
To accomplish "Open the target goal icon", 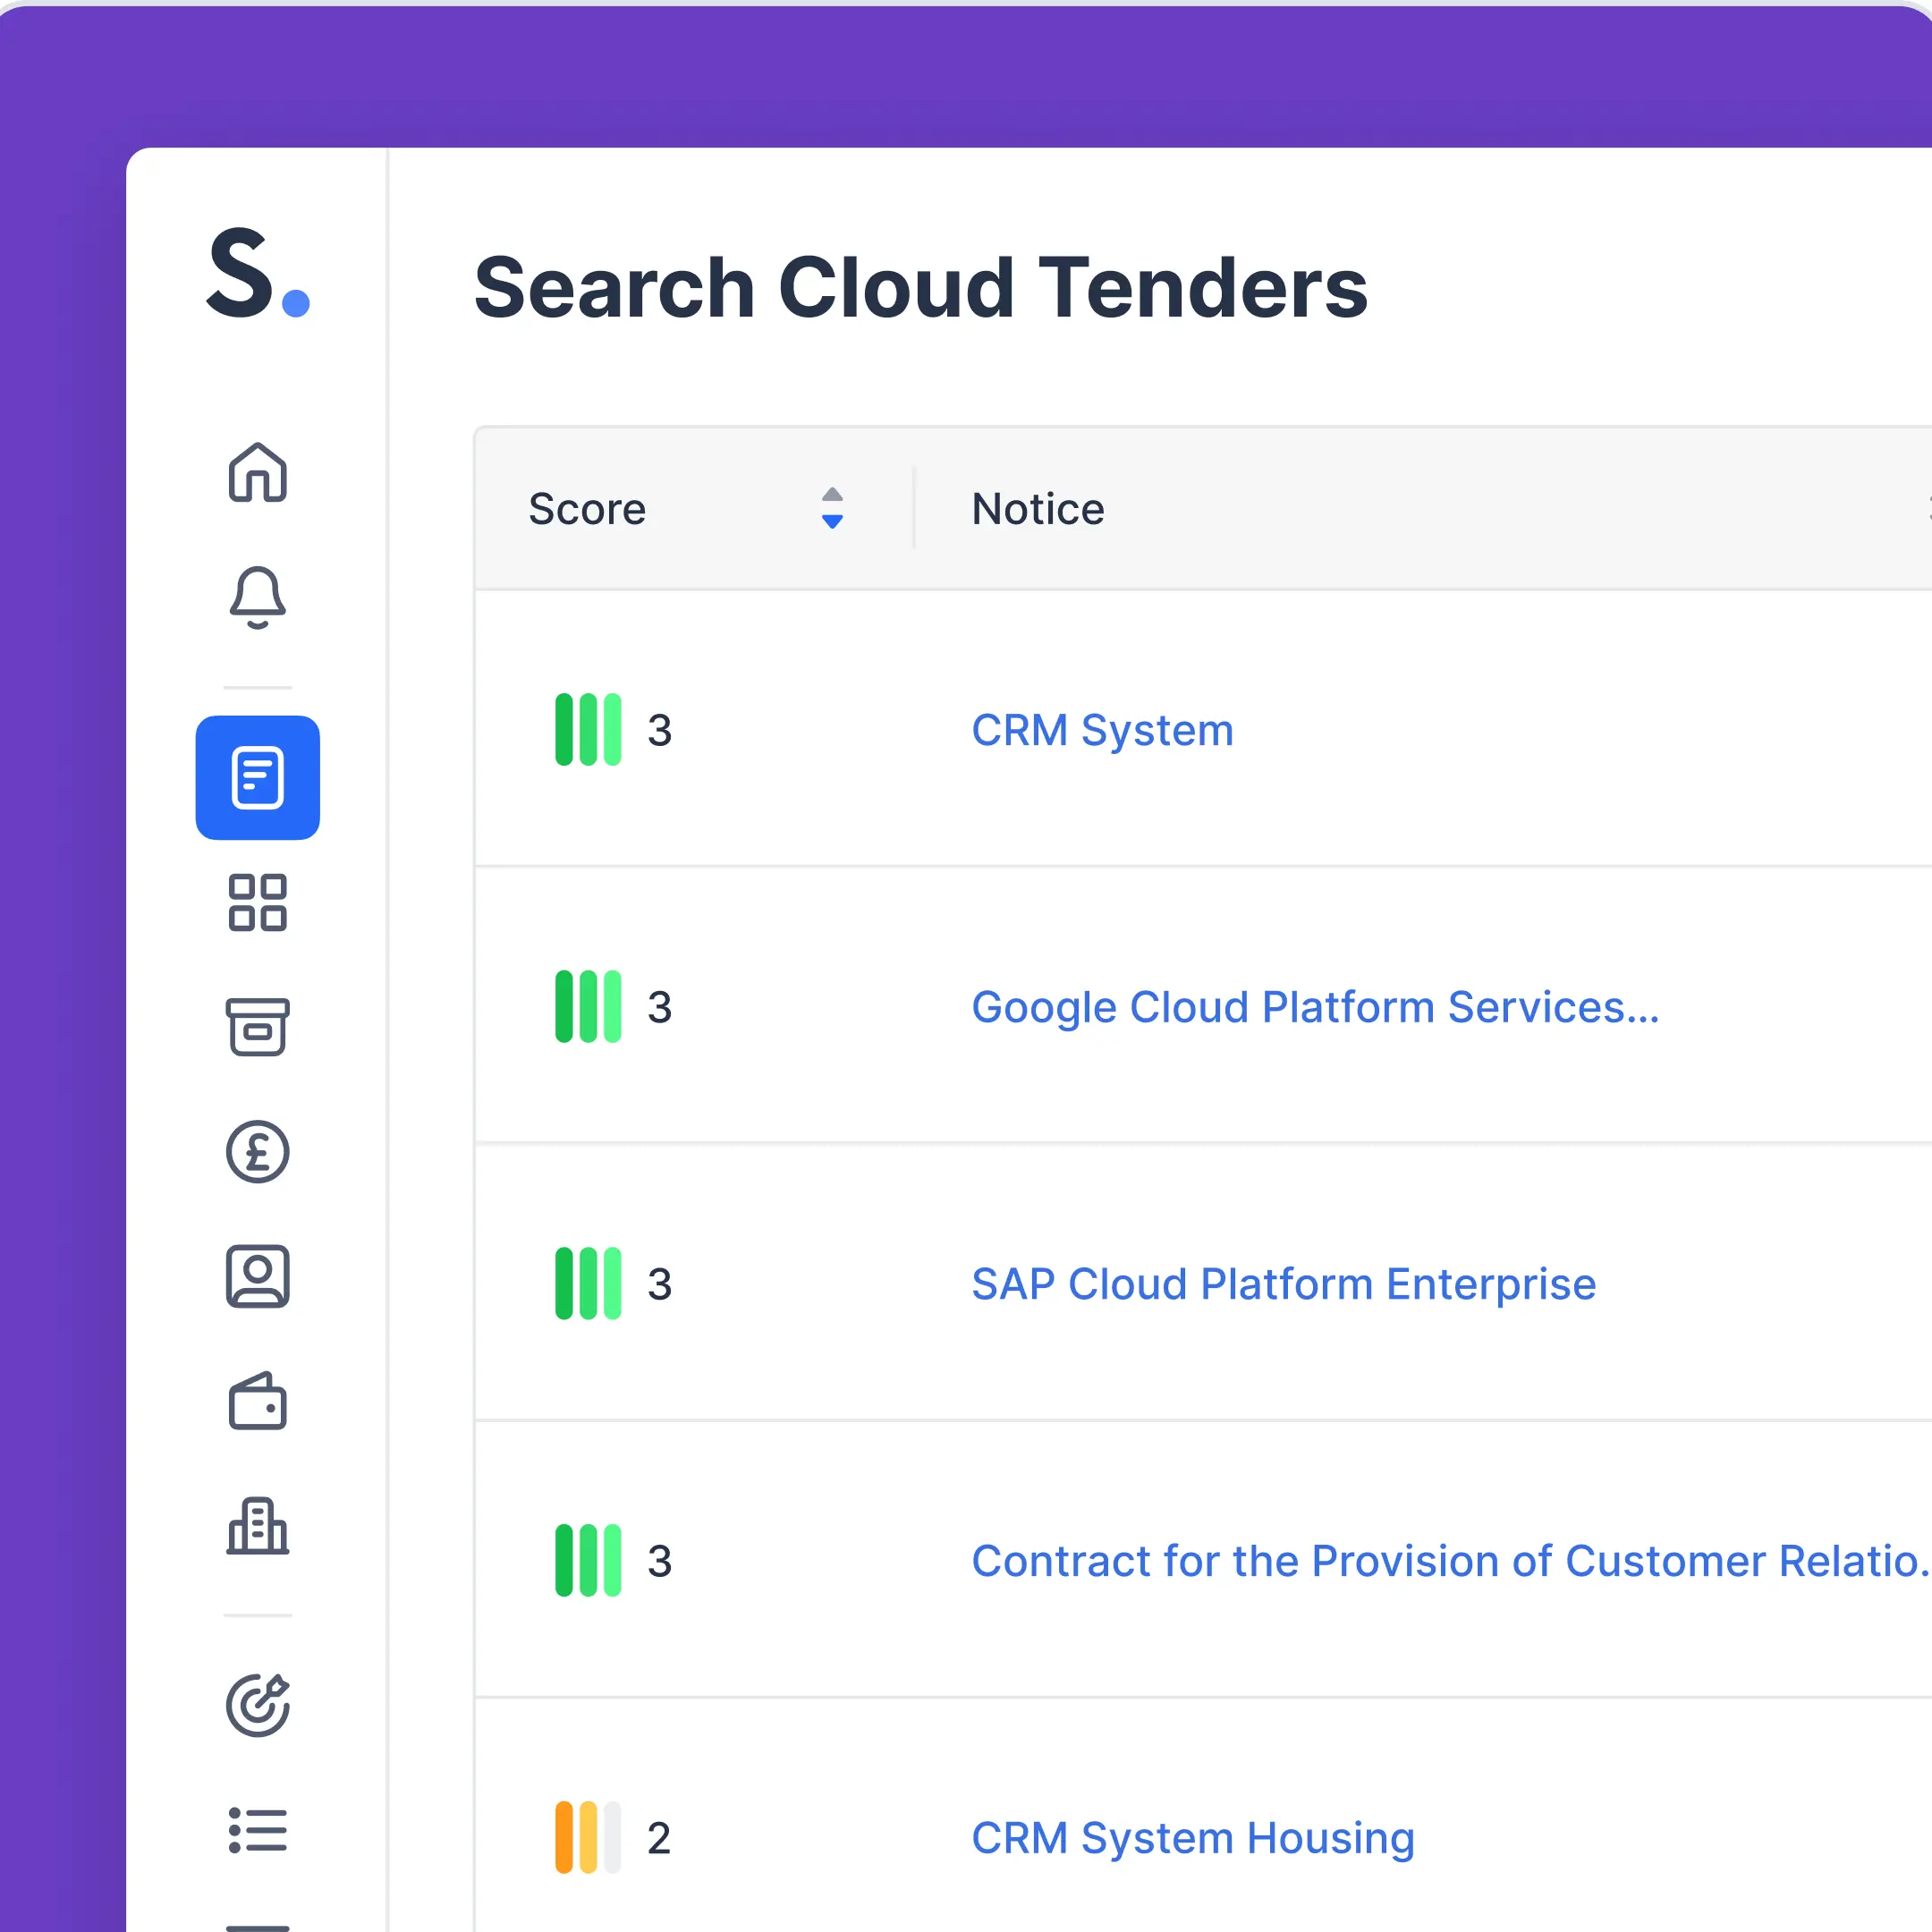I will point(258,1705).
